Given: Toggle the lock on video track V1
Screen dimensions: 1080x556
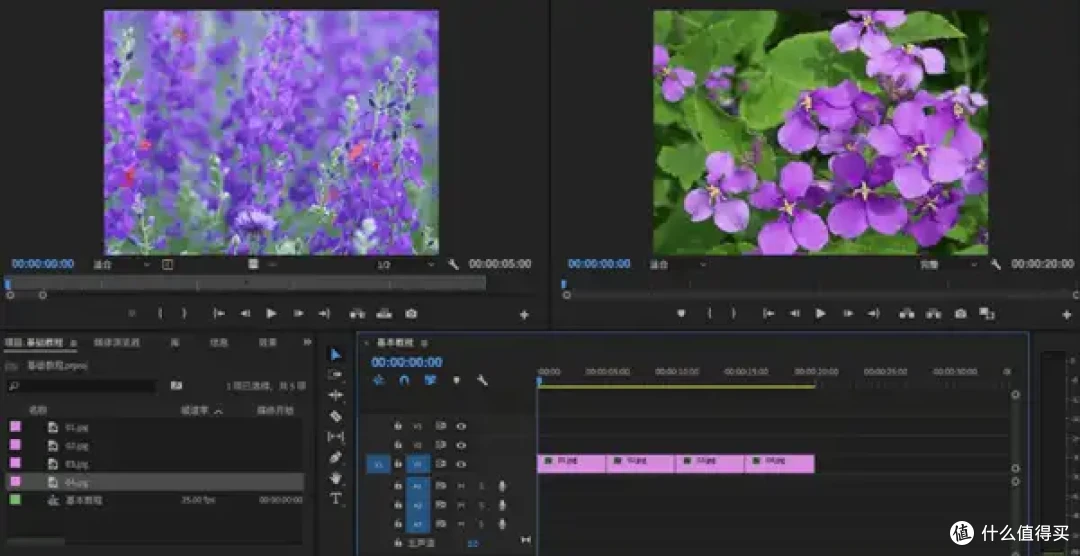Looking at the screenshot, I should click(397, 464).
